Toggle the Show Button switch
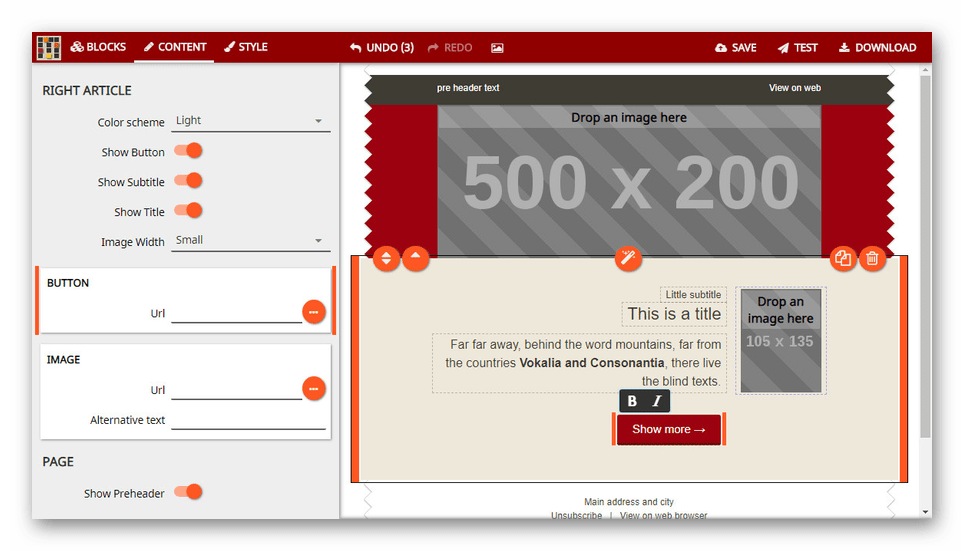Viewport: 964px width, 551px height. [x=188, y=151]
